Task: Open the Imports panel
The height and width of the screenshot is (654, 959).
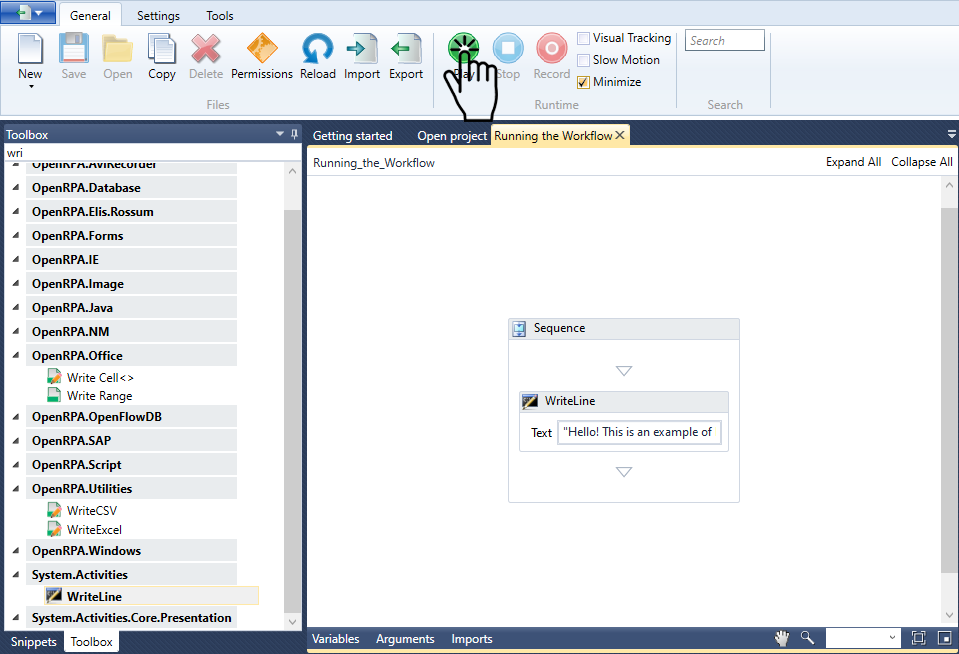Action: 472,639
